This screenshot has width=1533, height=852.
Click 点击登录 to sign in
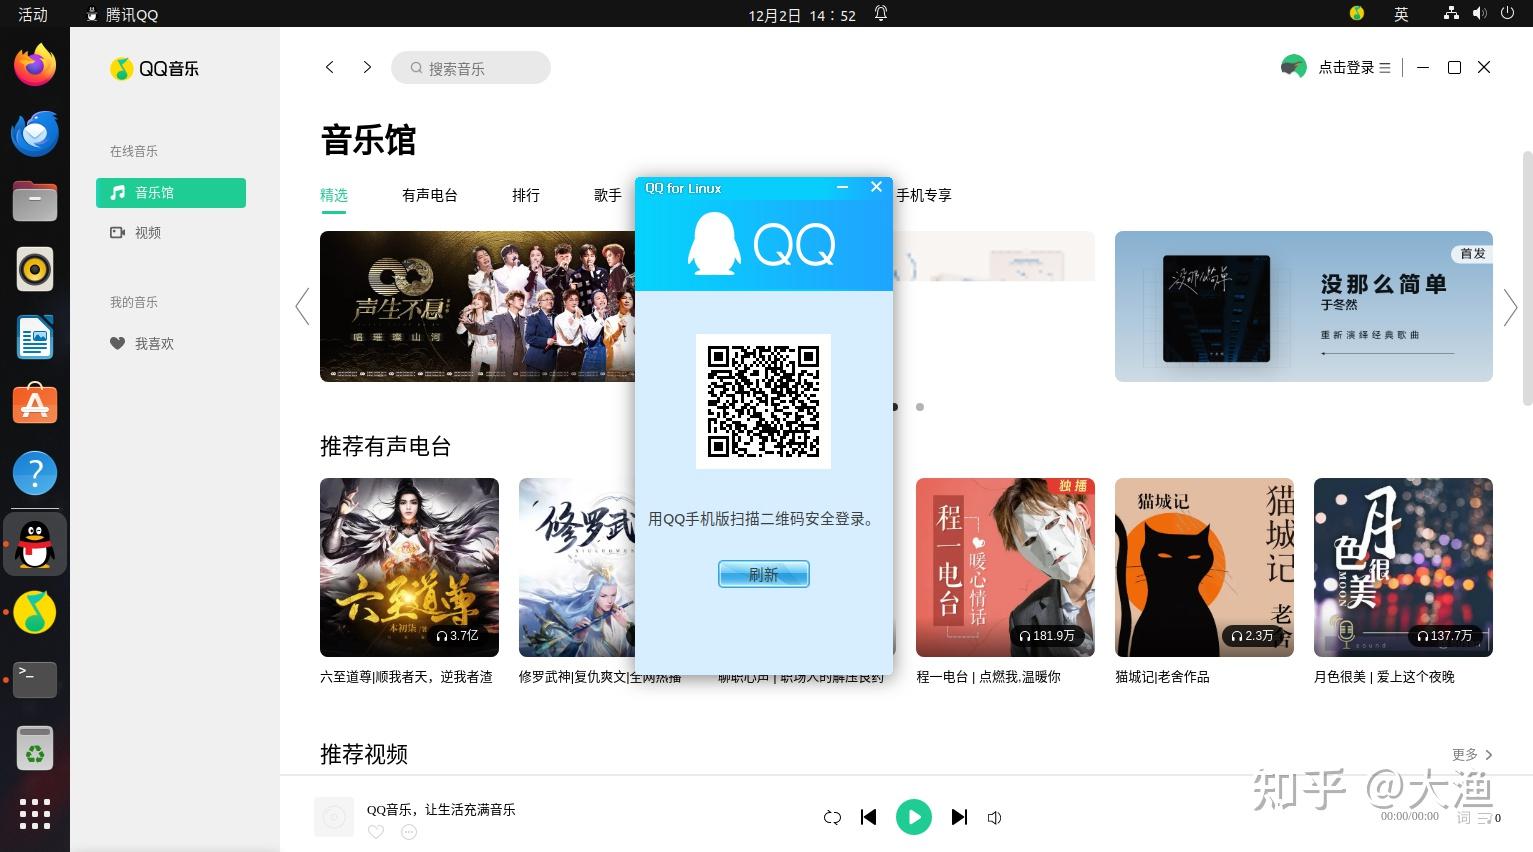tap(1345, 67)
